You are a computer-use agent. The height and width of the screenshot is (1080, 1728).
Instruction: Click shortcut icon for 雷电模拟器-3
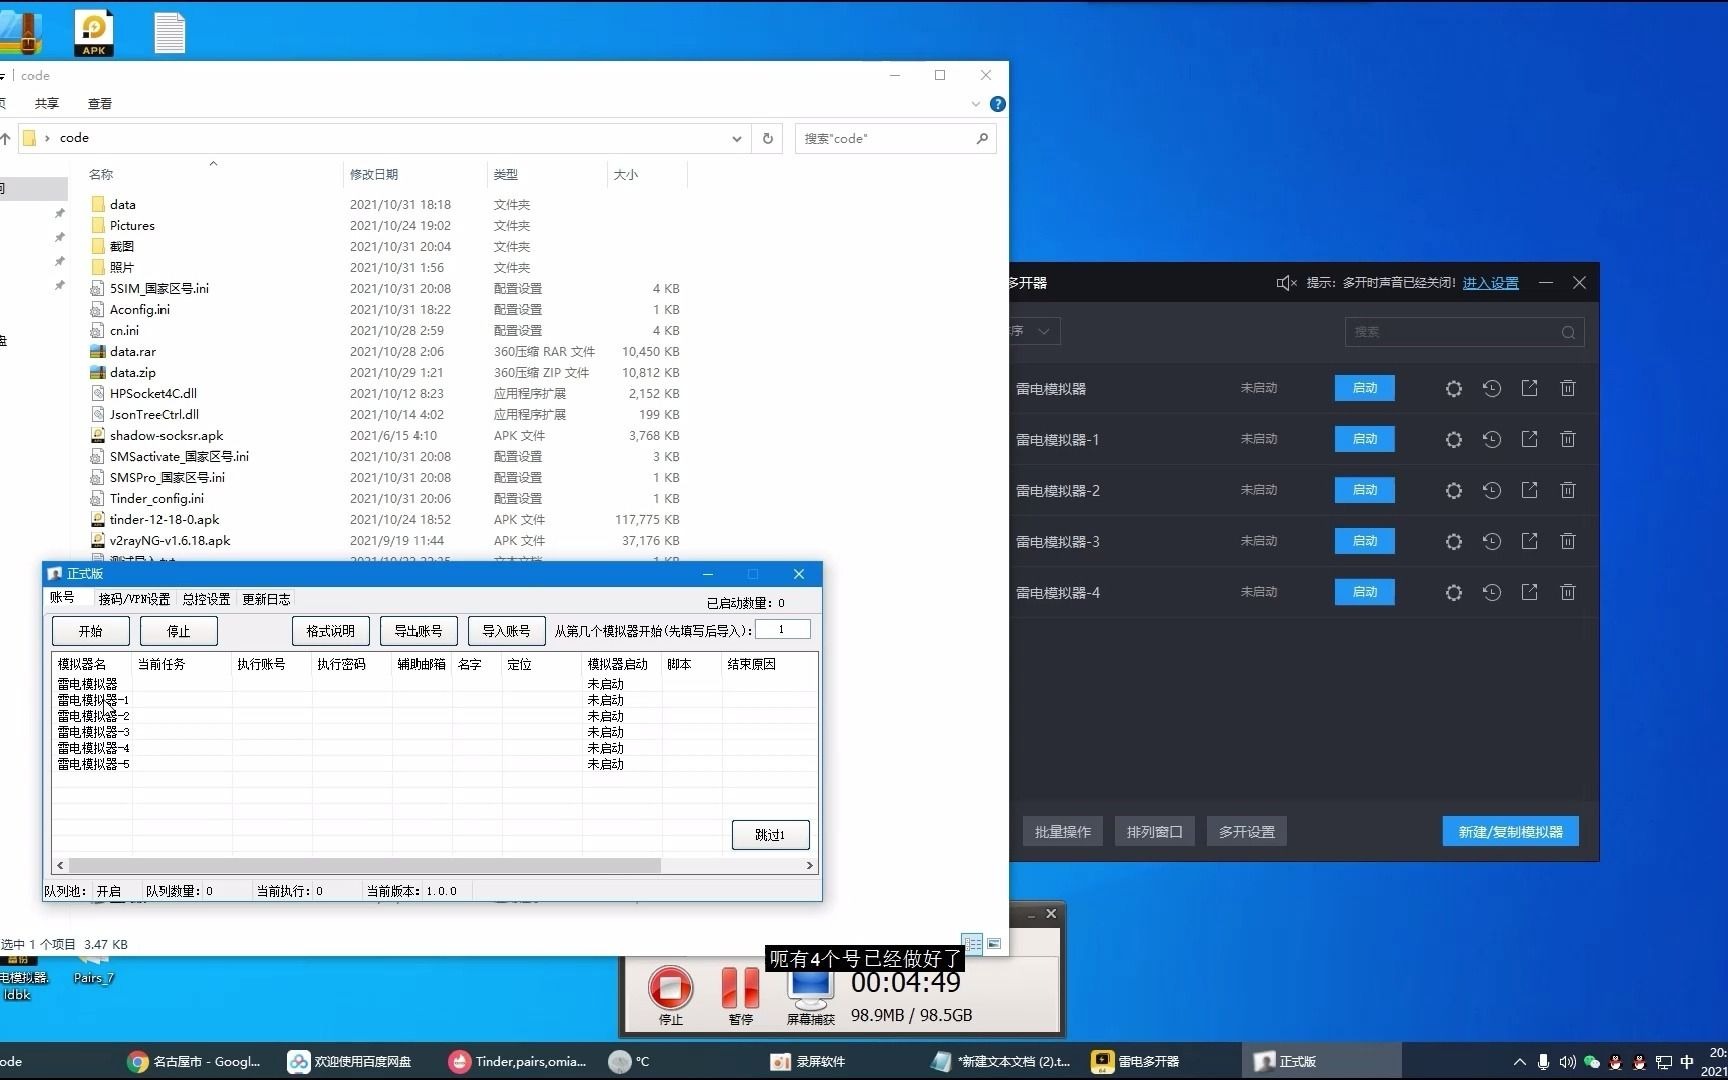click(1530, 541)
